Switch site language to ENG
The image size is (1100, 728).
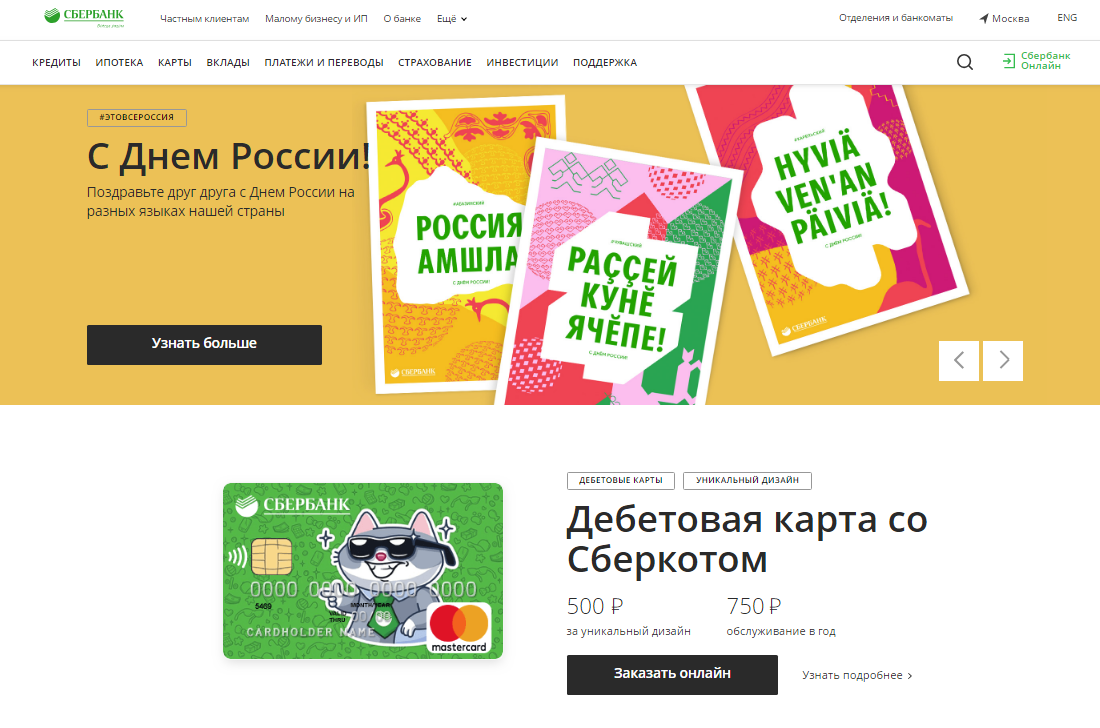click(1067, 18)
